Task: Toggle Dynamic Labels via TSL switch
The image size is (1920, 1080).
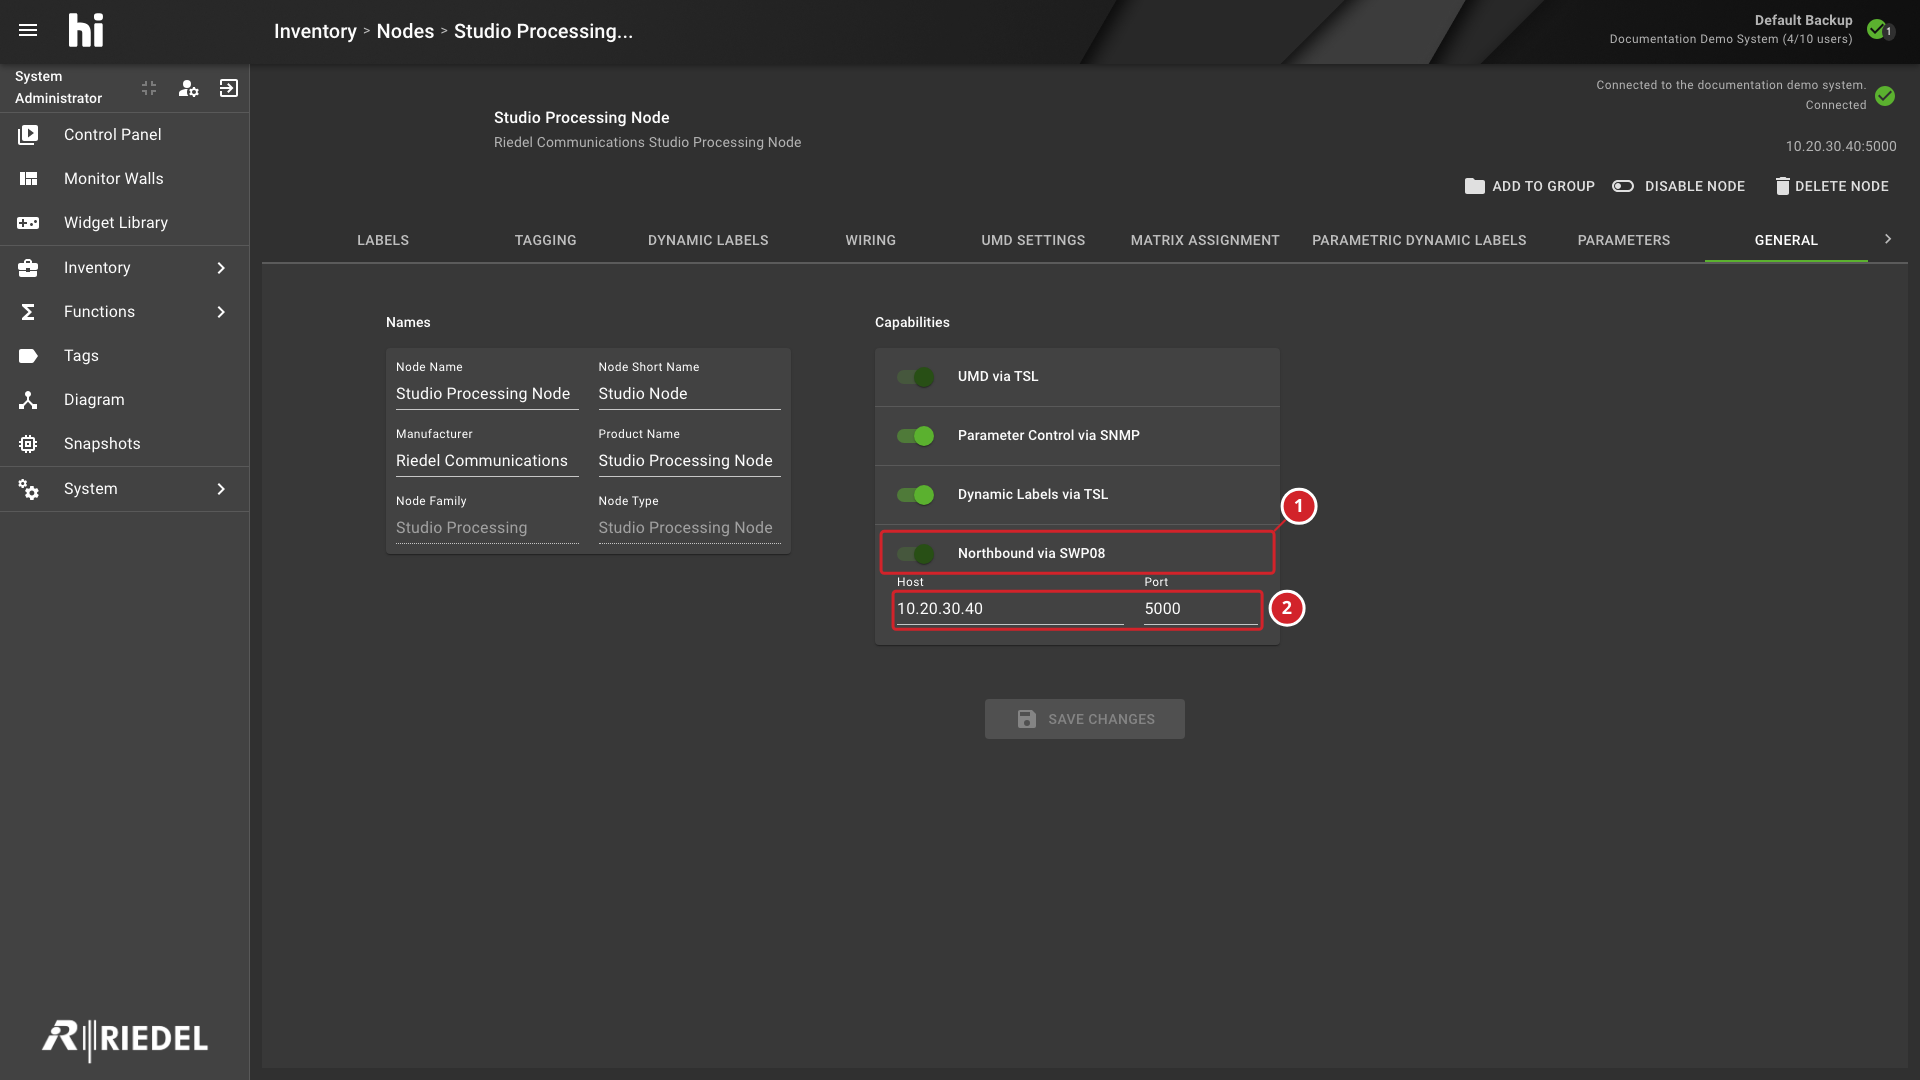Action: coord(915,495)
